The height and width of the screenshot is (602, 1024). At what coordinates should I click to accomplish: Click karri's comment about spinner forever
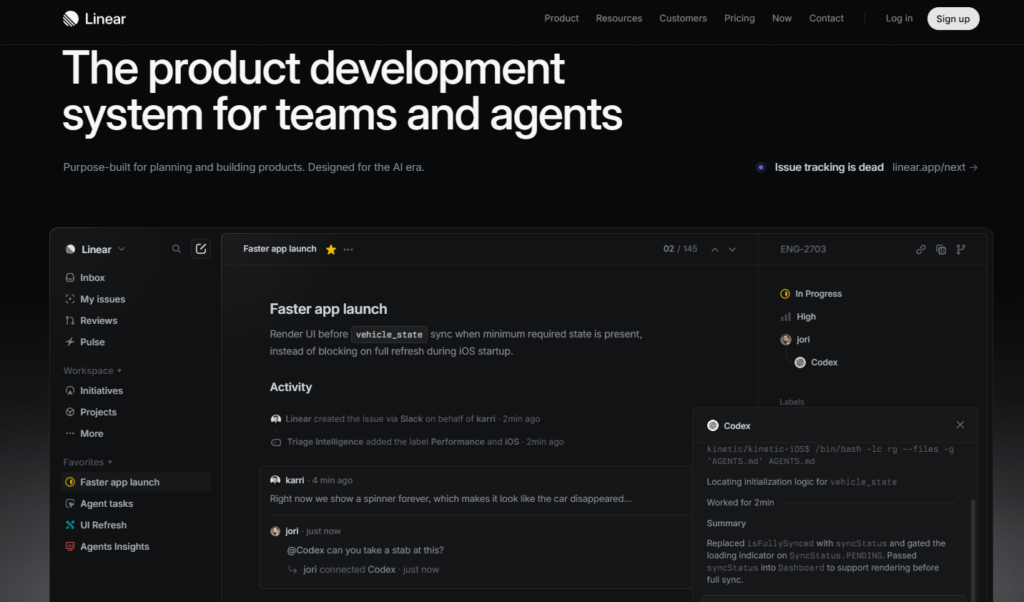[x=451, y=499]
